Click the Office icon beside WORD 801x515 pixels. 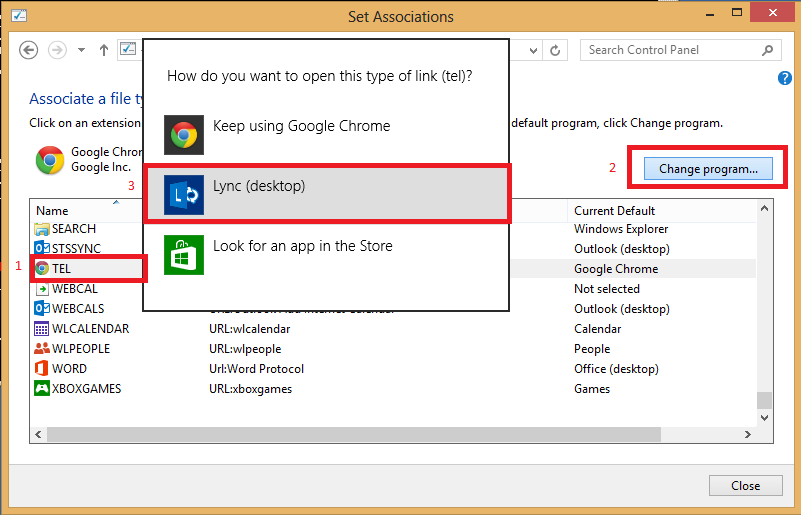point(42,368)
